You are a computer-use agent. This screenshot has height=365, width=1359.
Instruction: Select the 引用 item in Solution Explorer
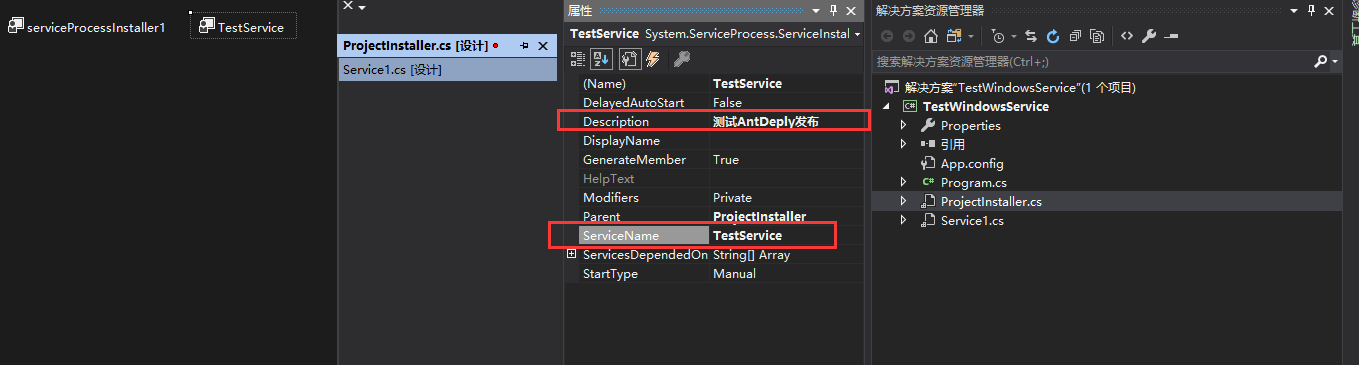click(x=943, y=144)
